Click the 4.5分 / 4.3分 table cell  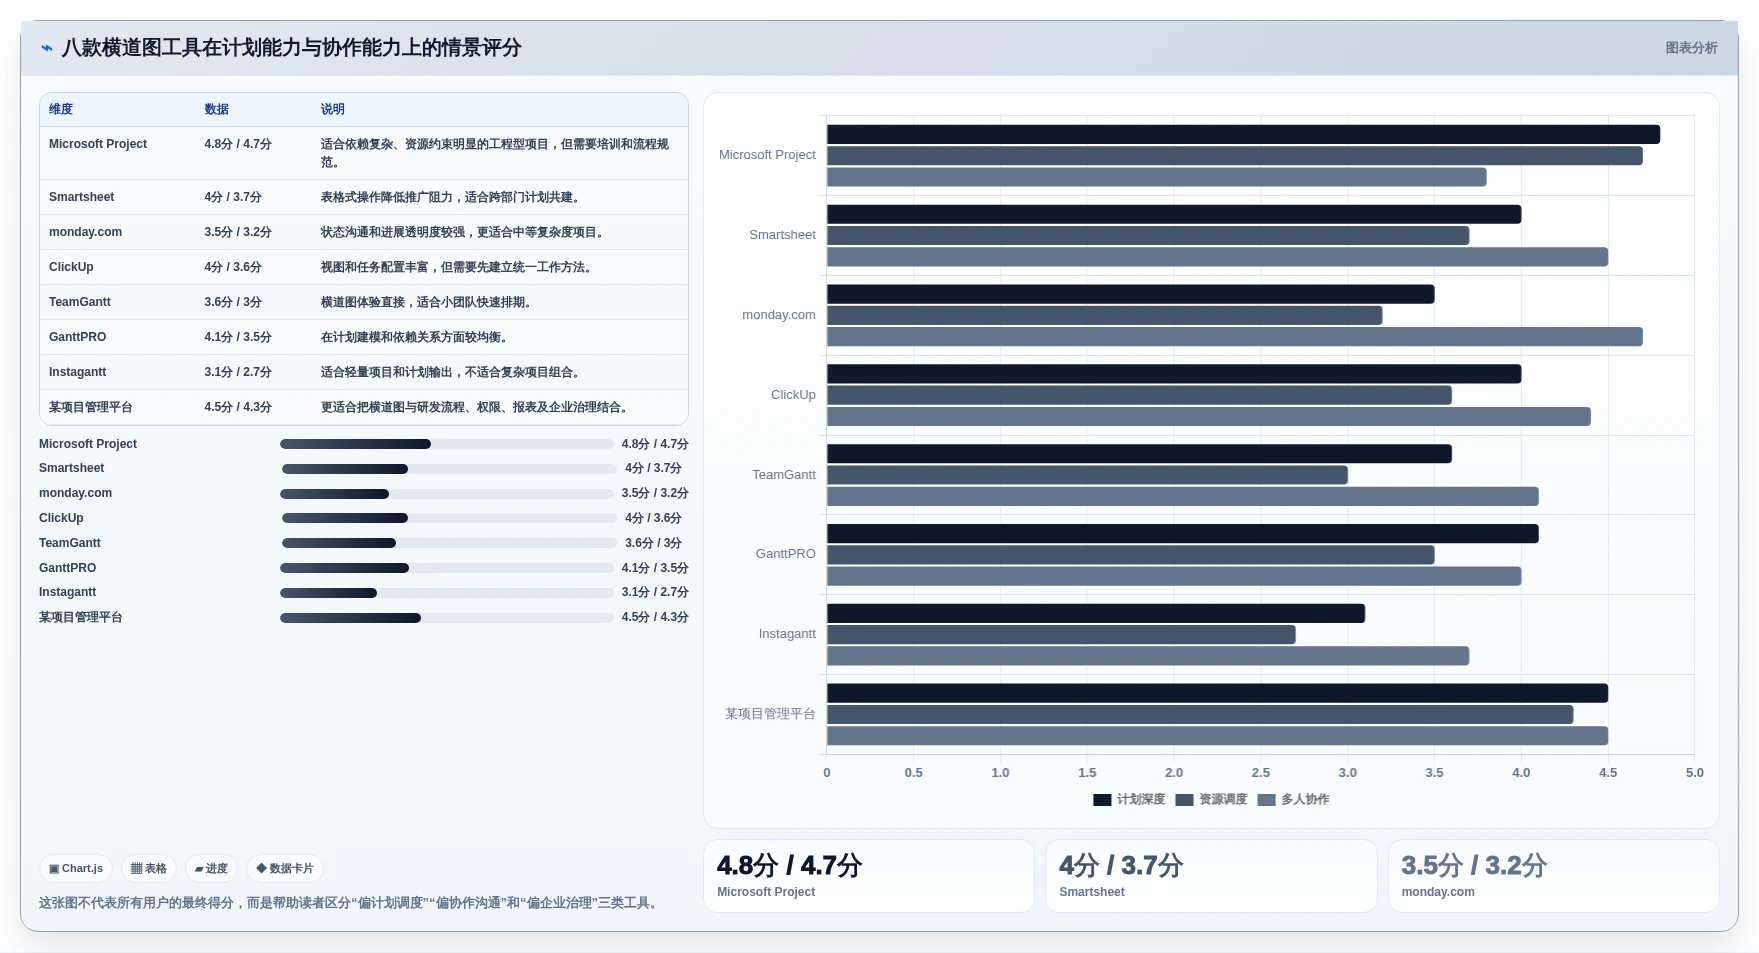(238, 407)
